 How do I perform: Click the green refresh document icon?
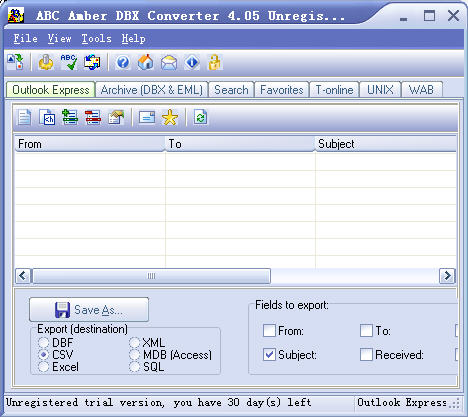201,117
